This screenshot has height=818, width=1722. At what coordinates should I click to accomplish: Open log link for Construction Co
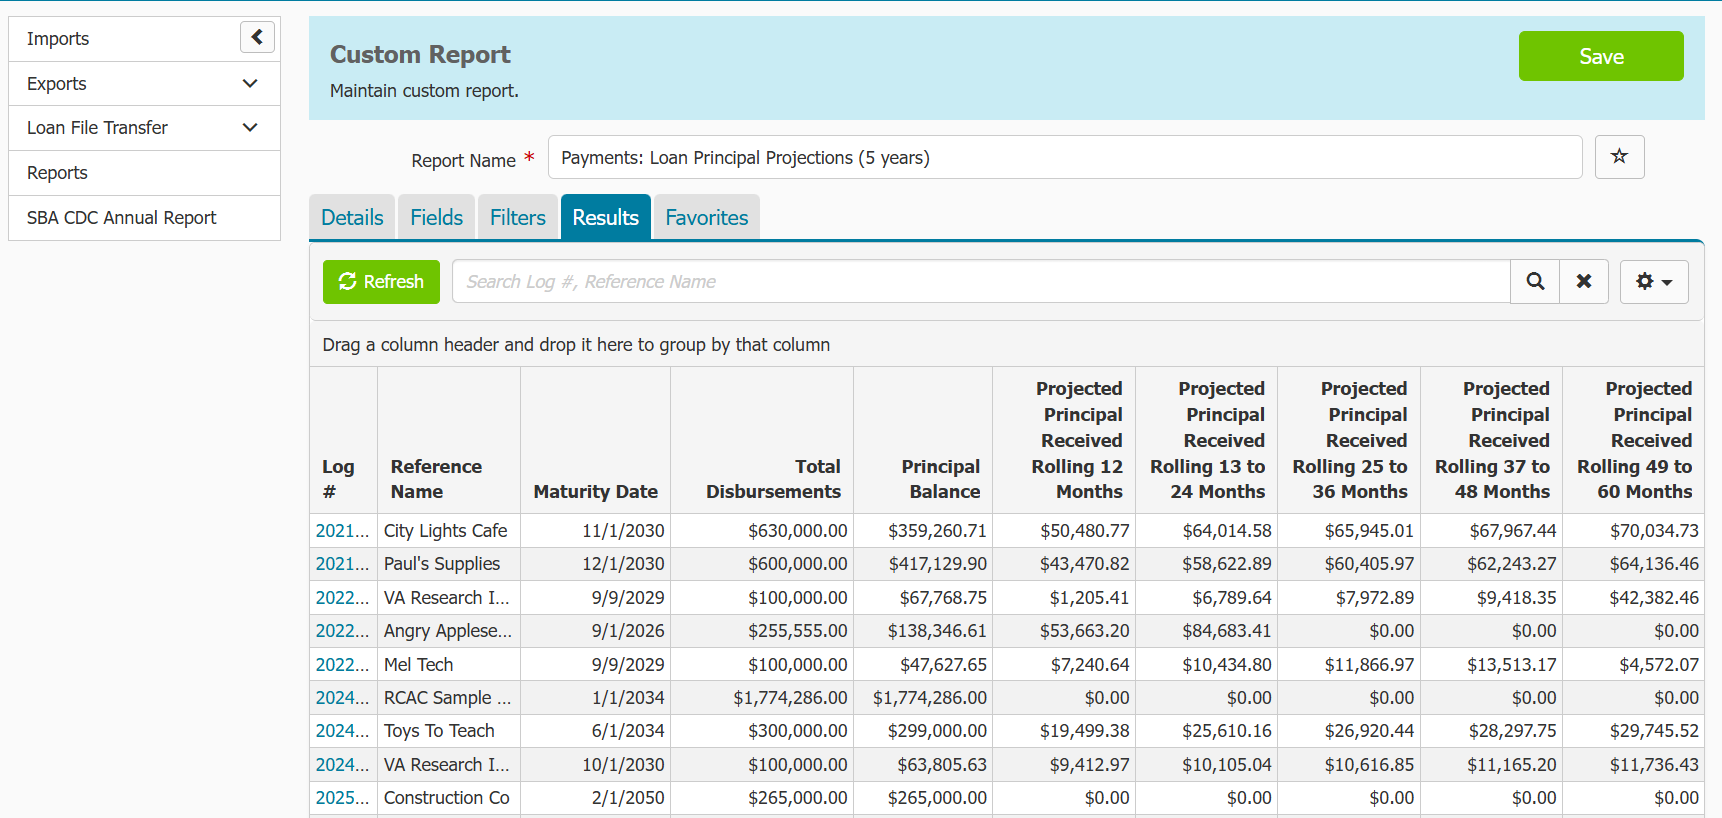pos(342,798)
